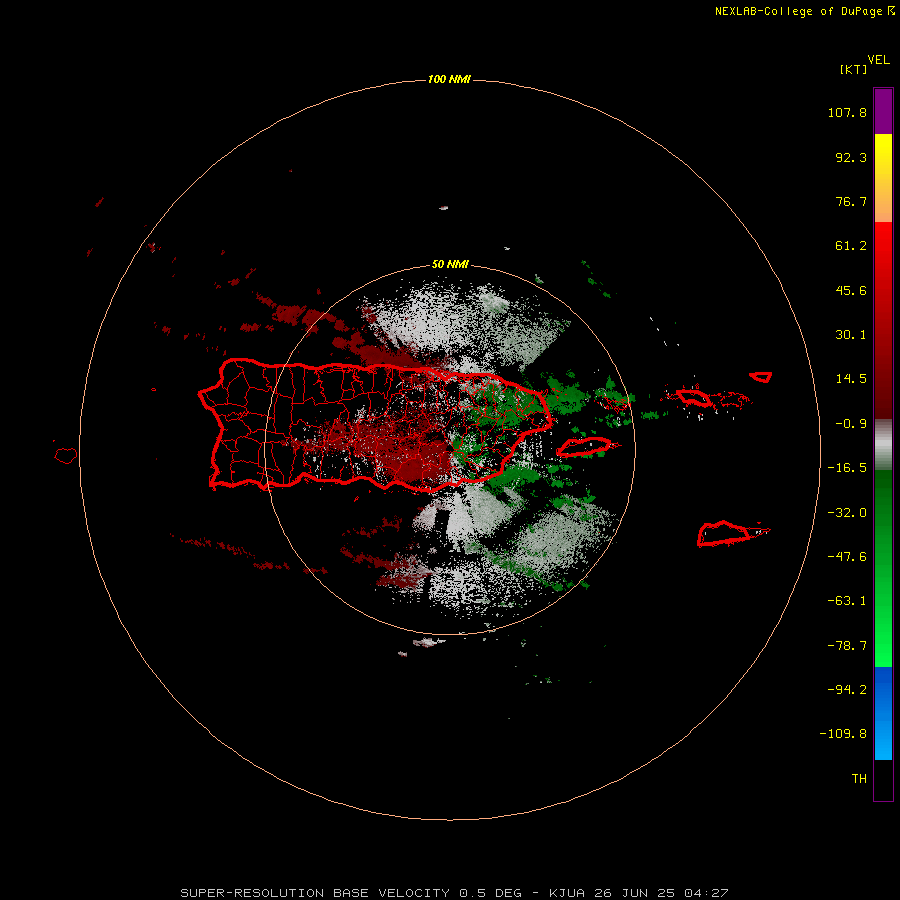
Task: Click the -0.9 legend value
Action: click(x=851, y=424)
